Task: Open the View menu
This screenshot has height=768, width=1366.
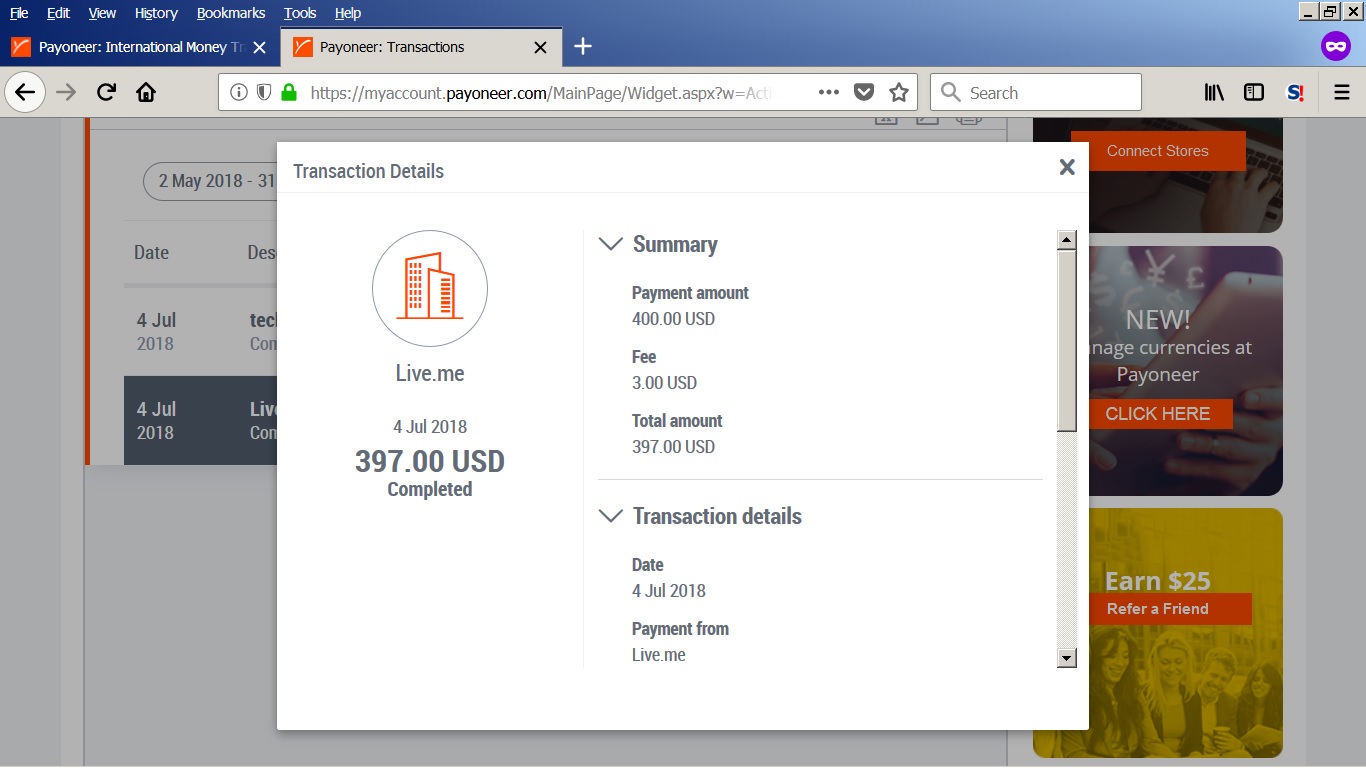Action: coord(102,13)
